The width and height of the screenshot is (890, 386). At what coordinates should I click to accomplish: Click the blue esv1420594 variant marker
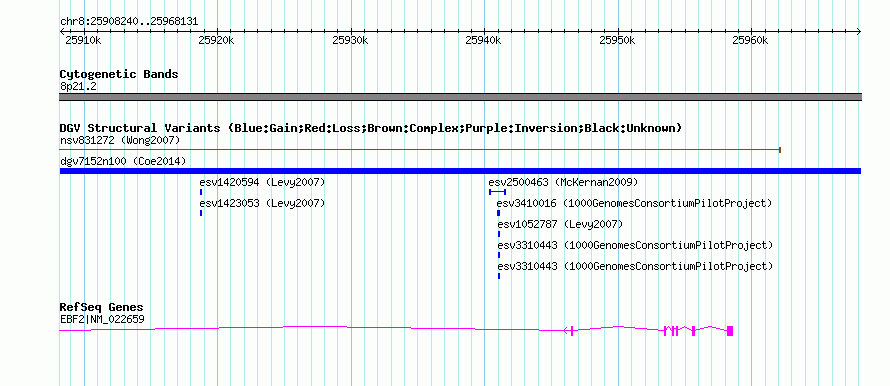(201, 192)
